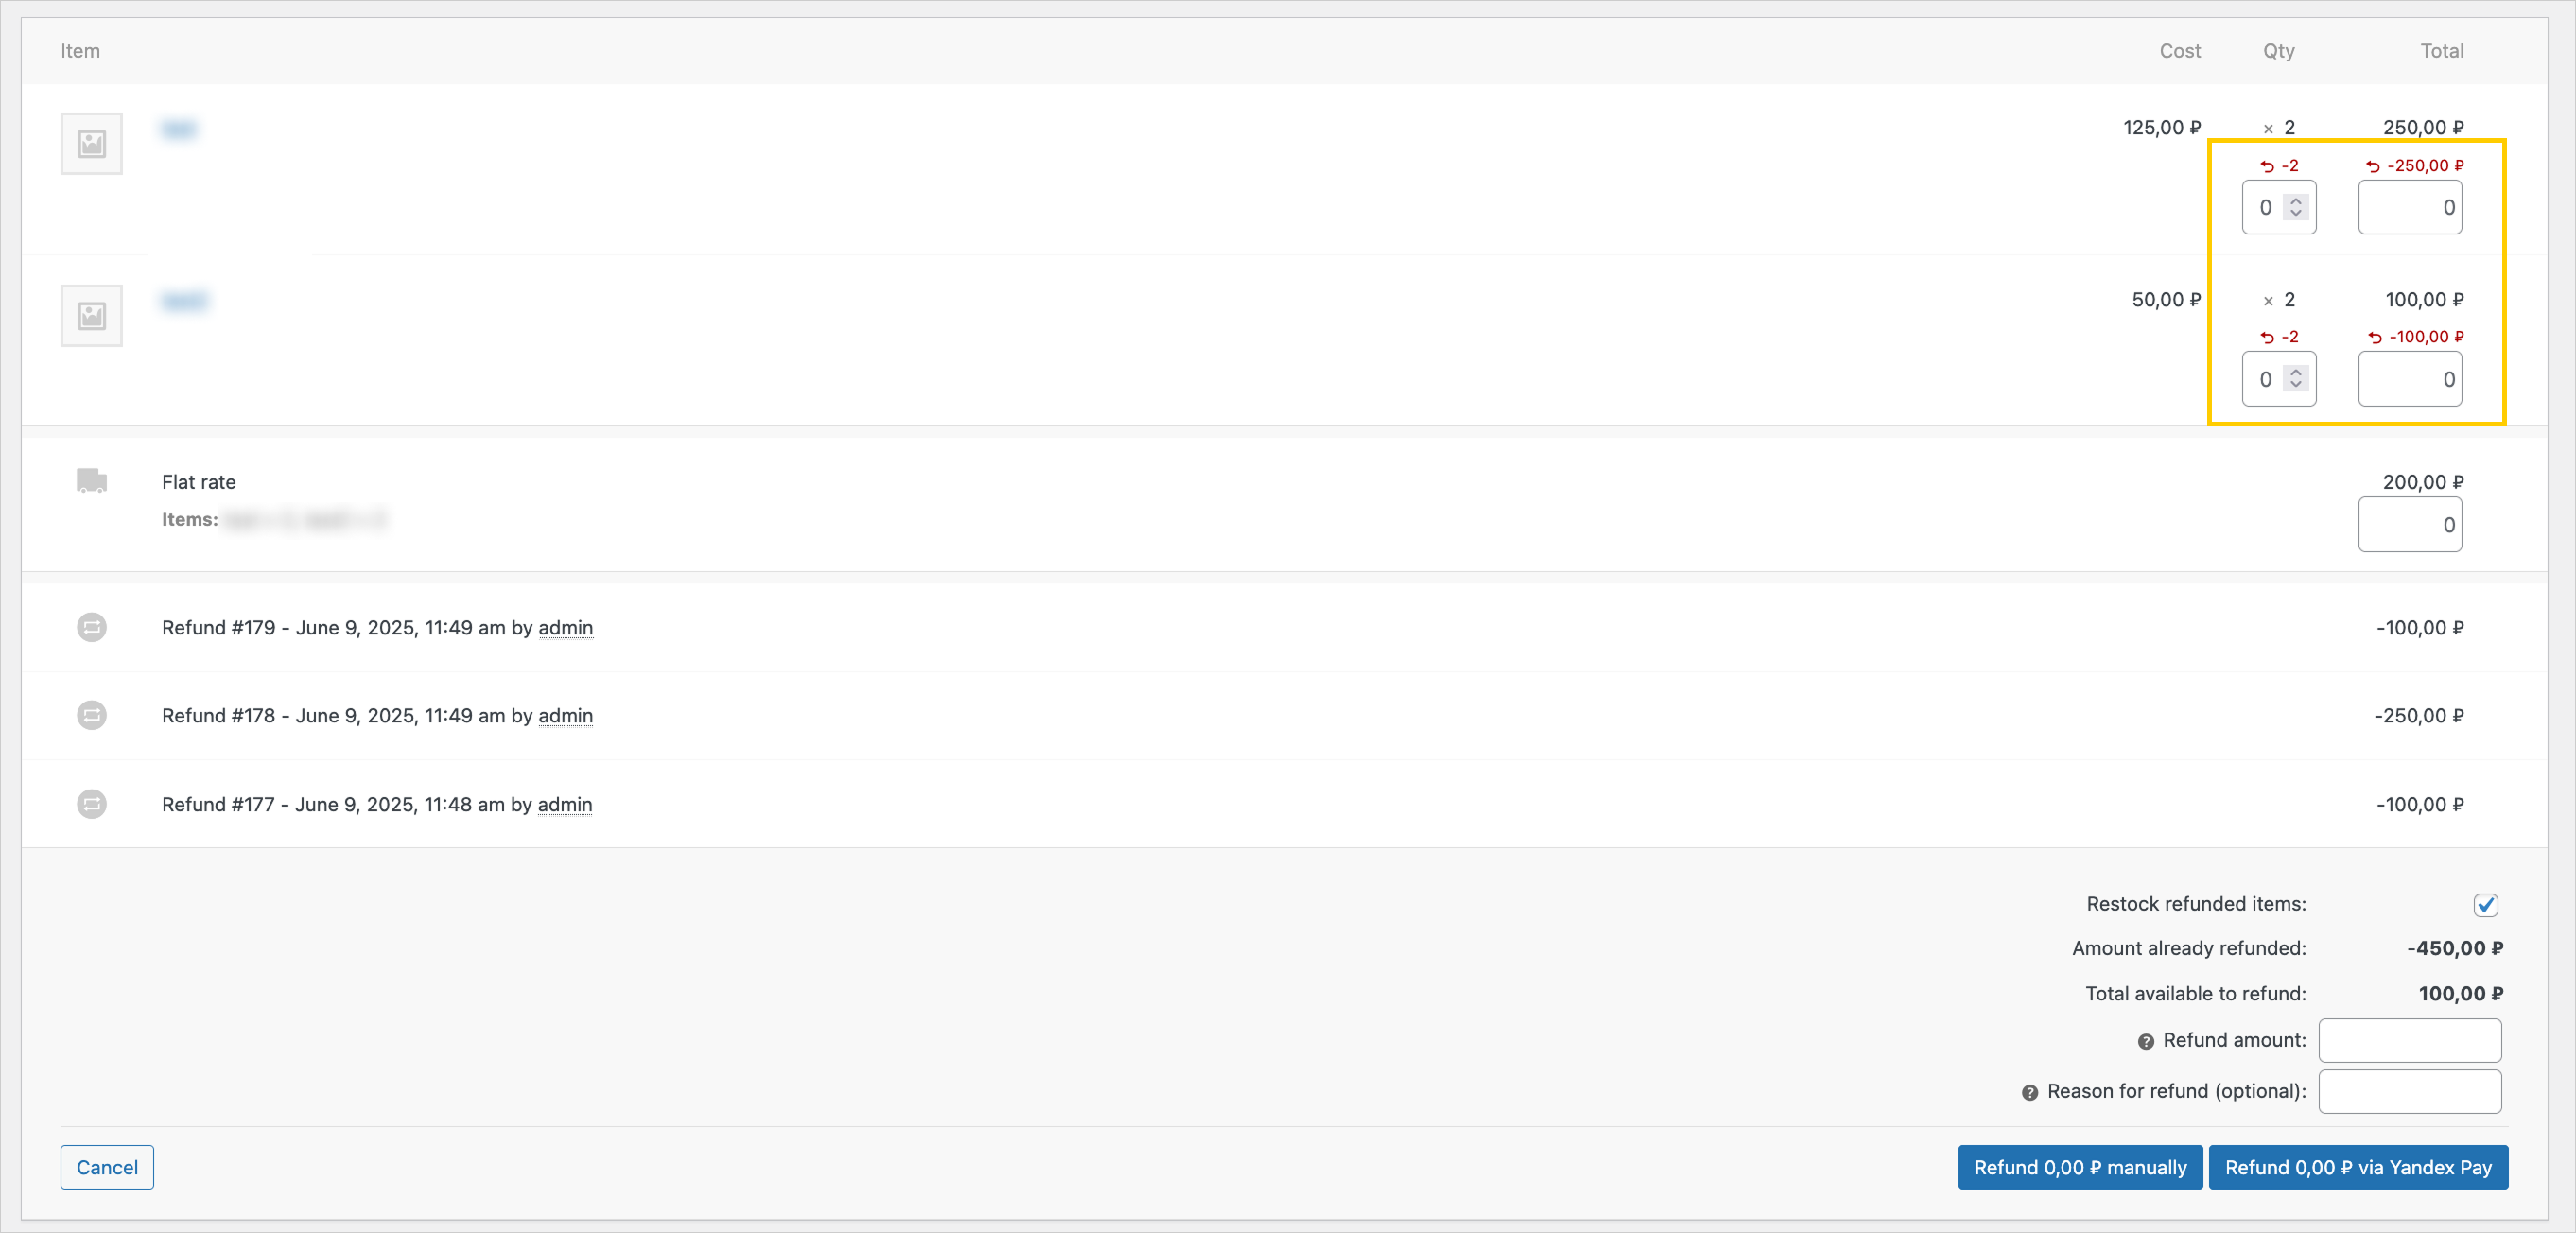Toggle the Restock refunded items checkbox

pyautogui.click(x=2485, y=904)
